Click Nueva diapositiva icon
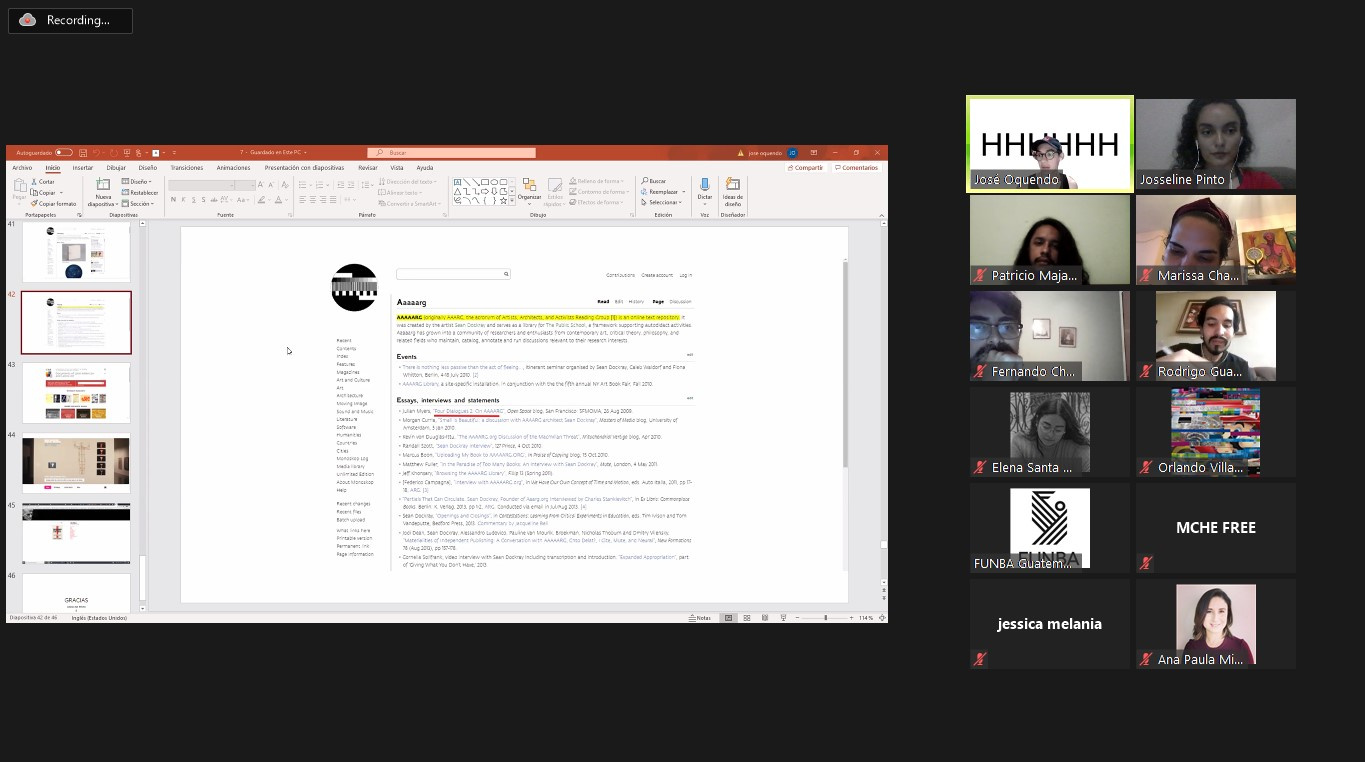 [103, 185]
